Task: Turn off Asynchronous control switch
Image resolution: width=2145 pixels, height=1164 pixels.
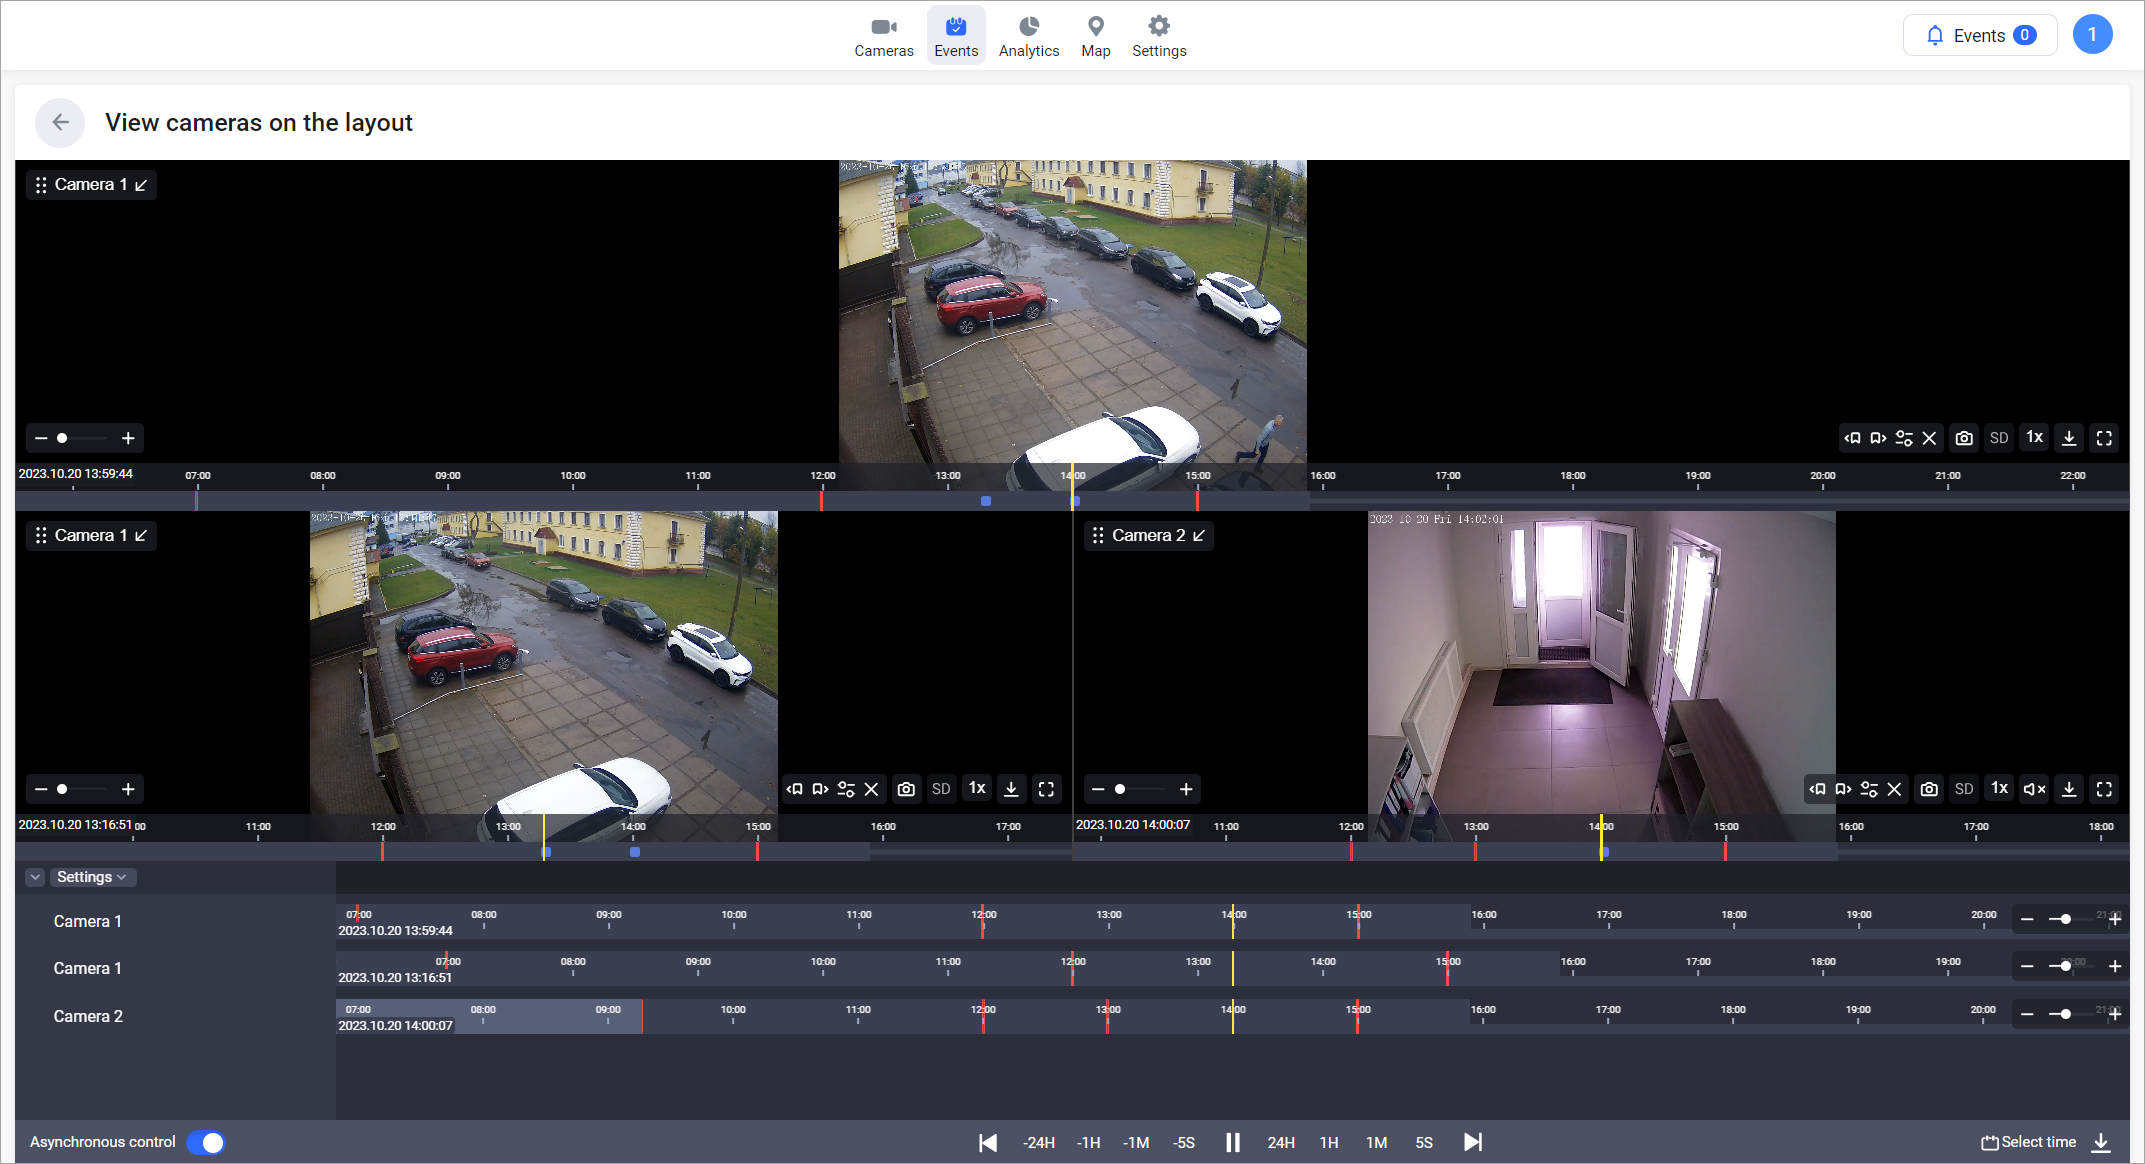Action: point(207,1142)
